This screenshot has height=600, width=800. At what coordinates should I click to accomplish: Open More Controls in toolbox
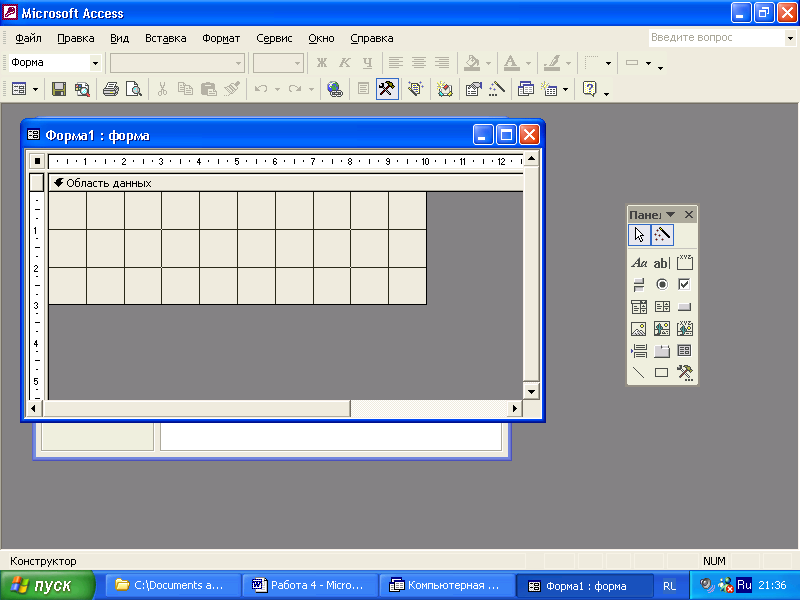(x=685, y=372)
